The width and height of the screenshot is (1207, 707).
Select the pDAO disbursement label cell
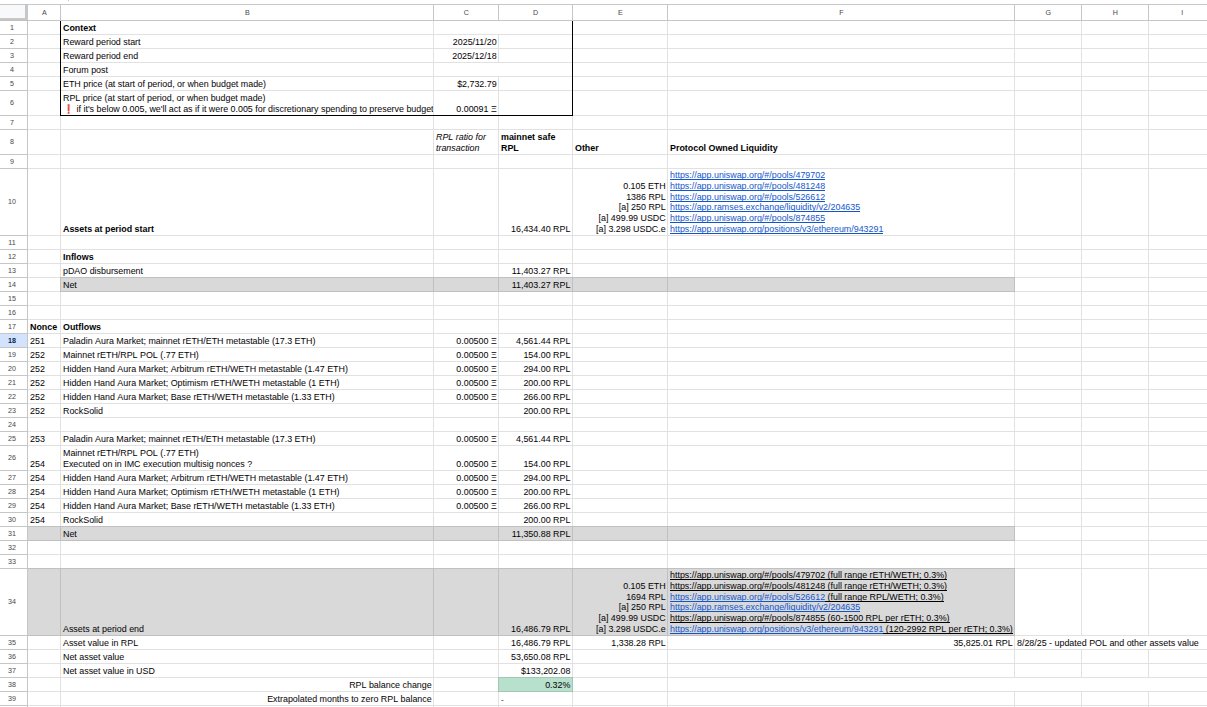pyautogui.click(x=246, y=271)
